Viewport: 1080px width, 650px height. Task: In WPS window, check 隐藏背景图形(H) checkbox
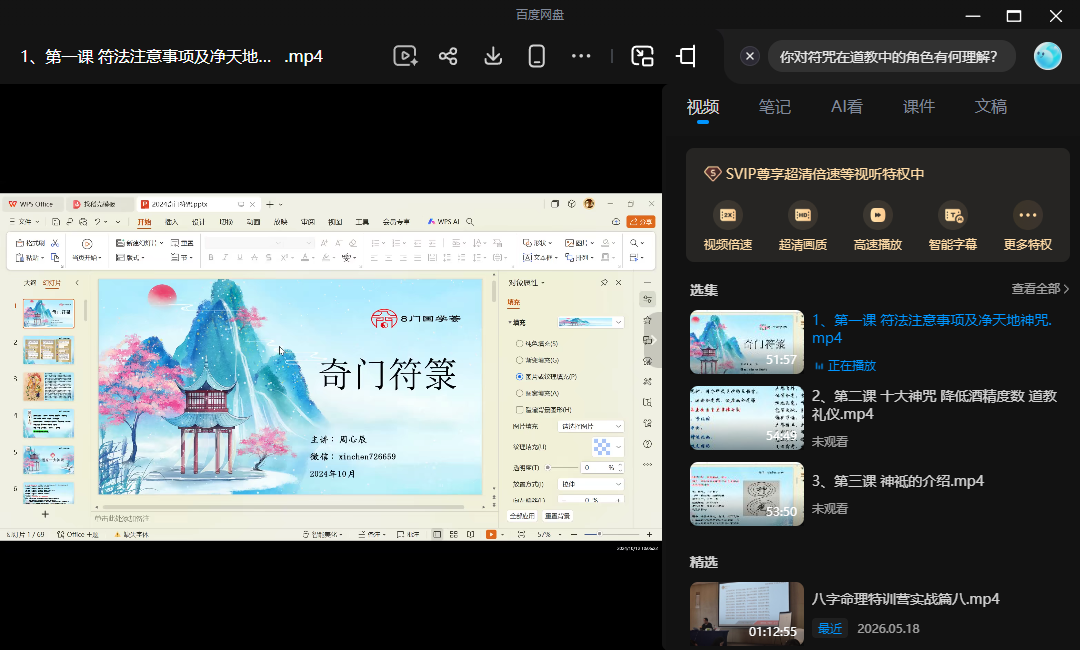[x=519, y=410]
